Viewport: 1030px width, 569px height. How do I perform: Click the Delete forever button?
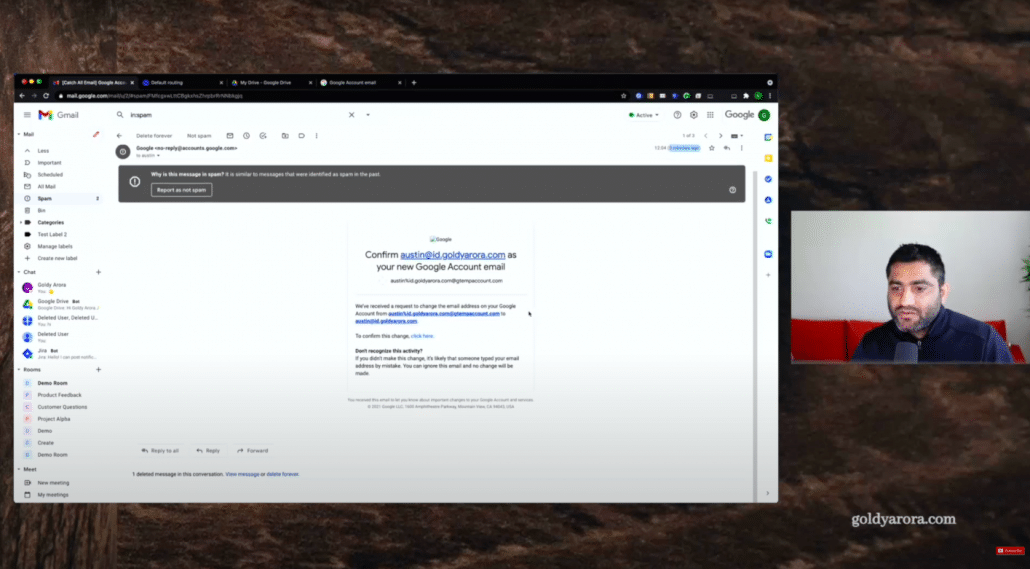pos(154,136)
